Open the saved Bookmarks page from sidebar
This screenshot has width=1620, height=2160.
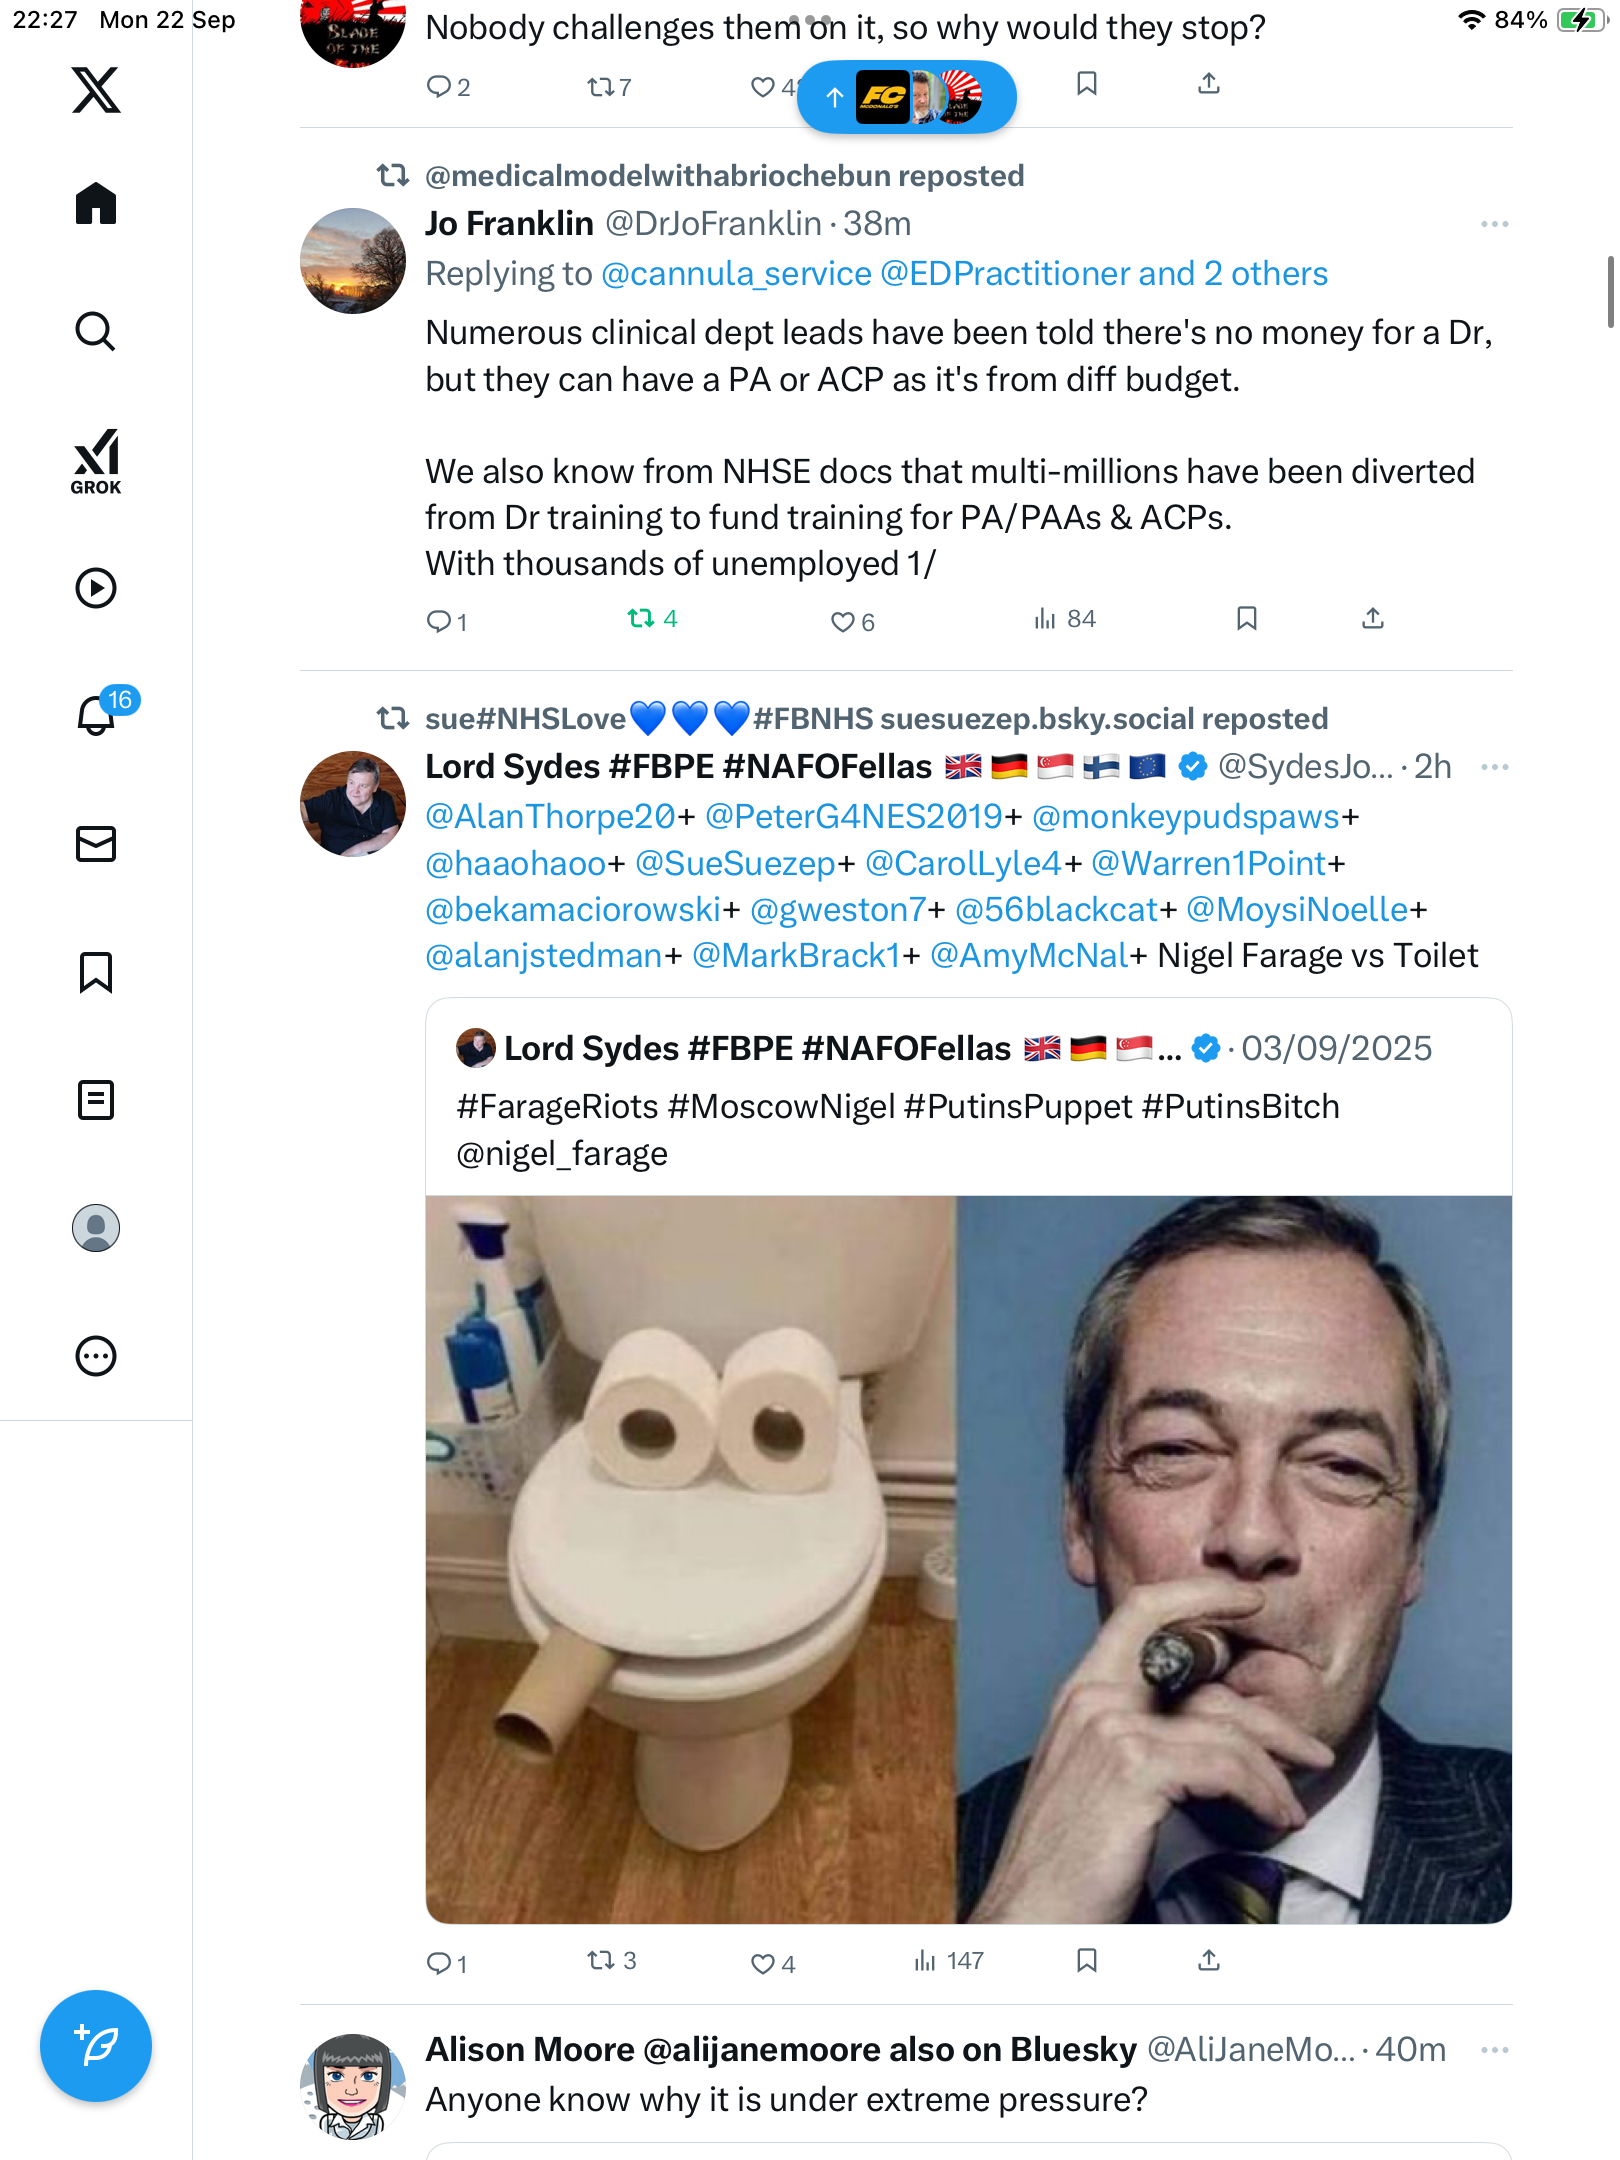(96, 972)
